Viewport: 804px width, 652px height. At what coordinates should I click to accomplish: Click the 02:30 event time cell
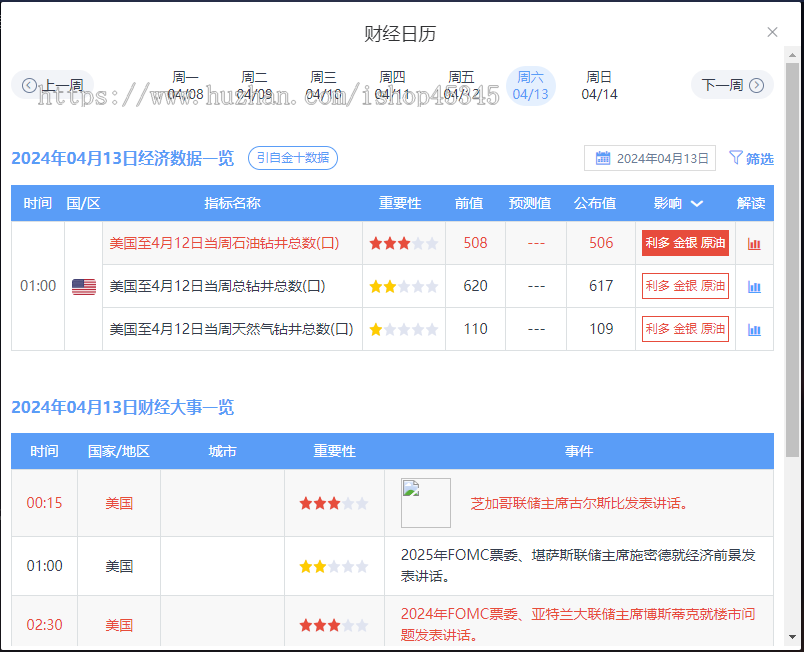coord(45,625)
